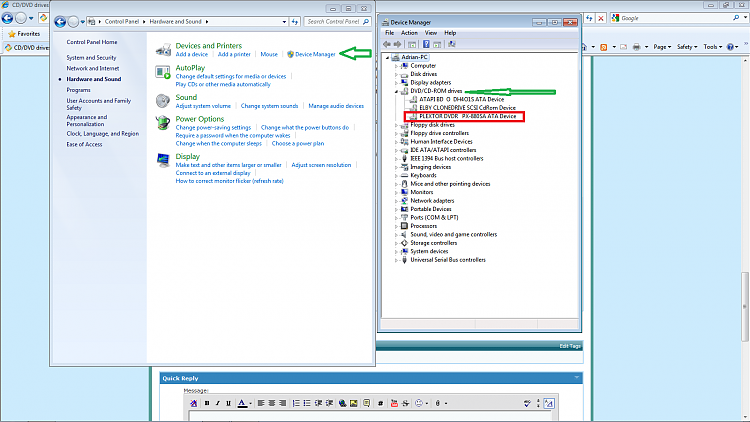Click Internet Explorer back navigation arrow

(x=7, y=18)
